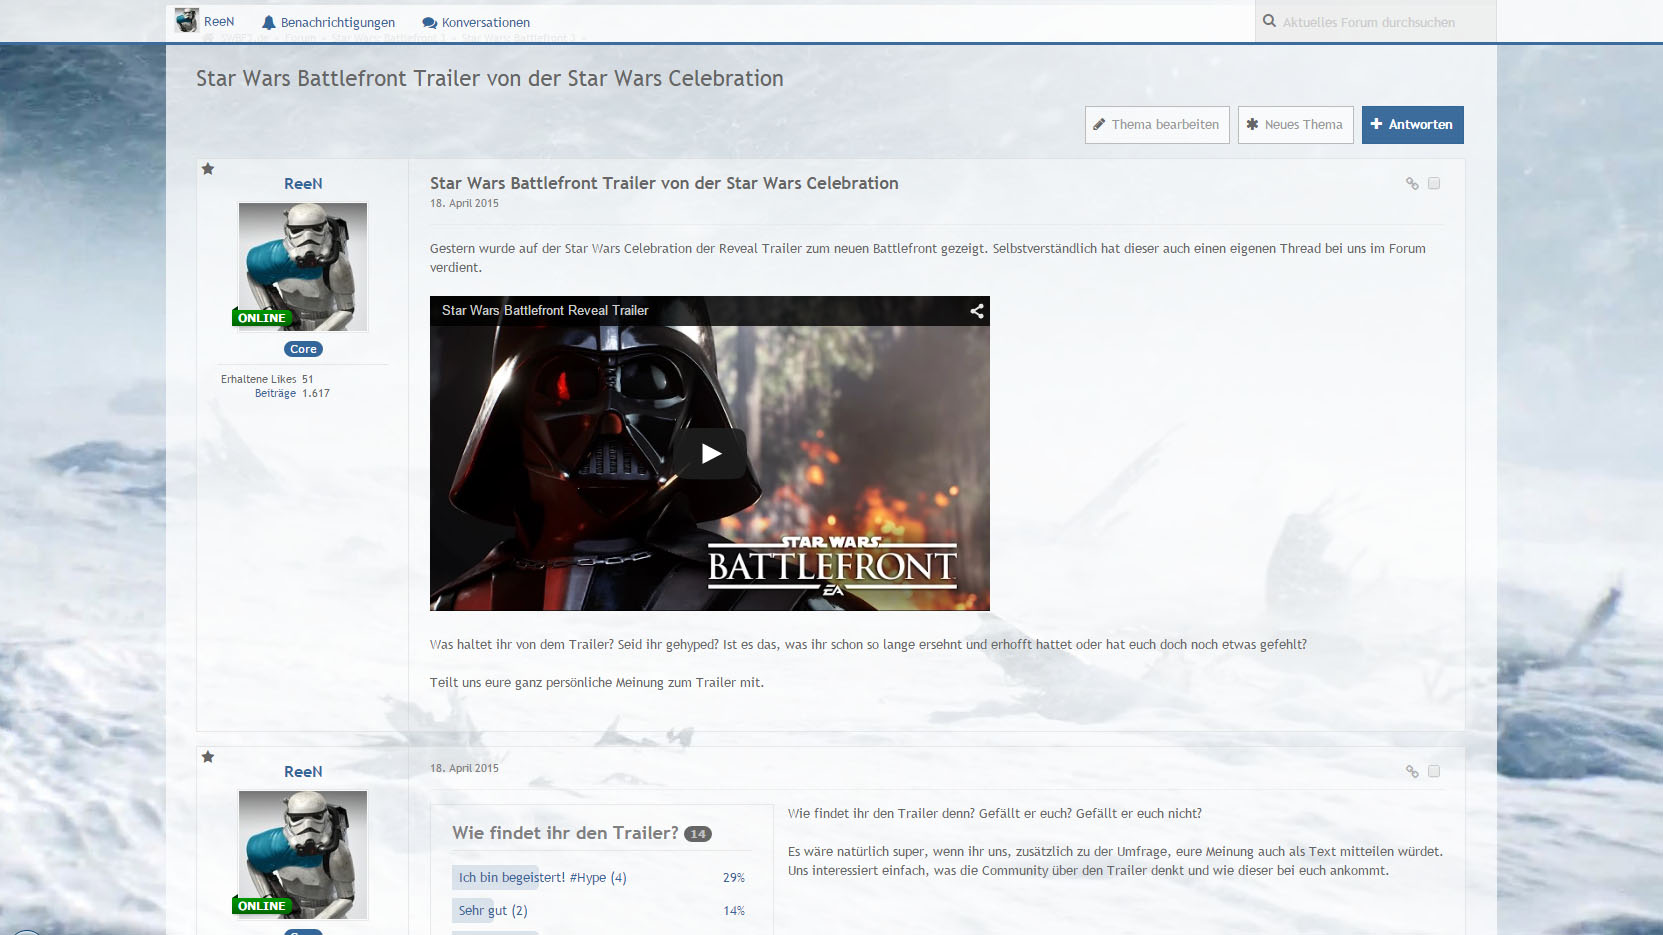Click Neues Thema button
This screenshot has width=1663, height=935.
coord(1295,125)
